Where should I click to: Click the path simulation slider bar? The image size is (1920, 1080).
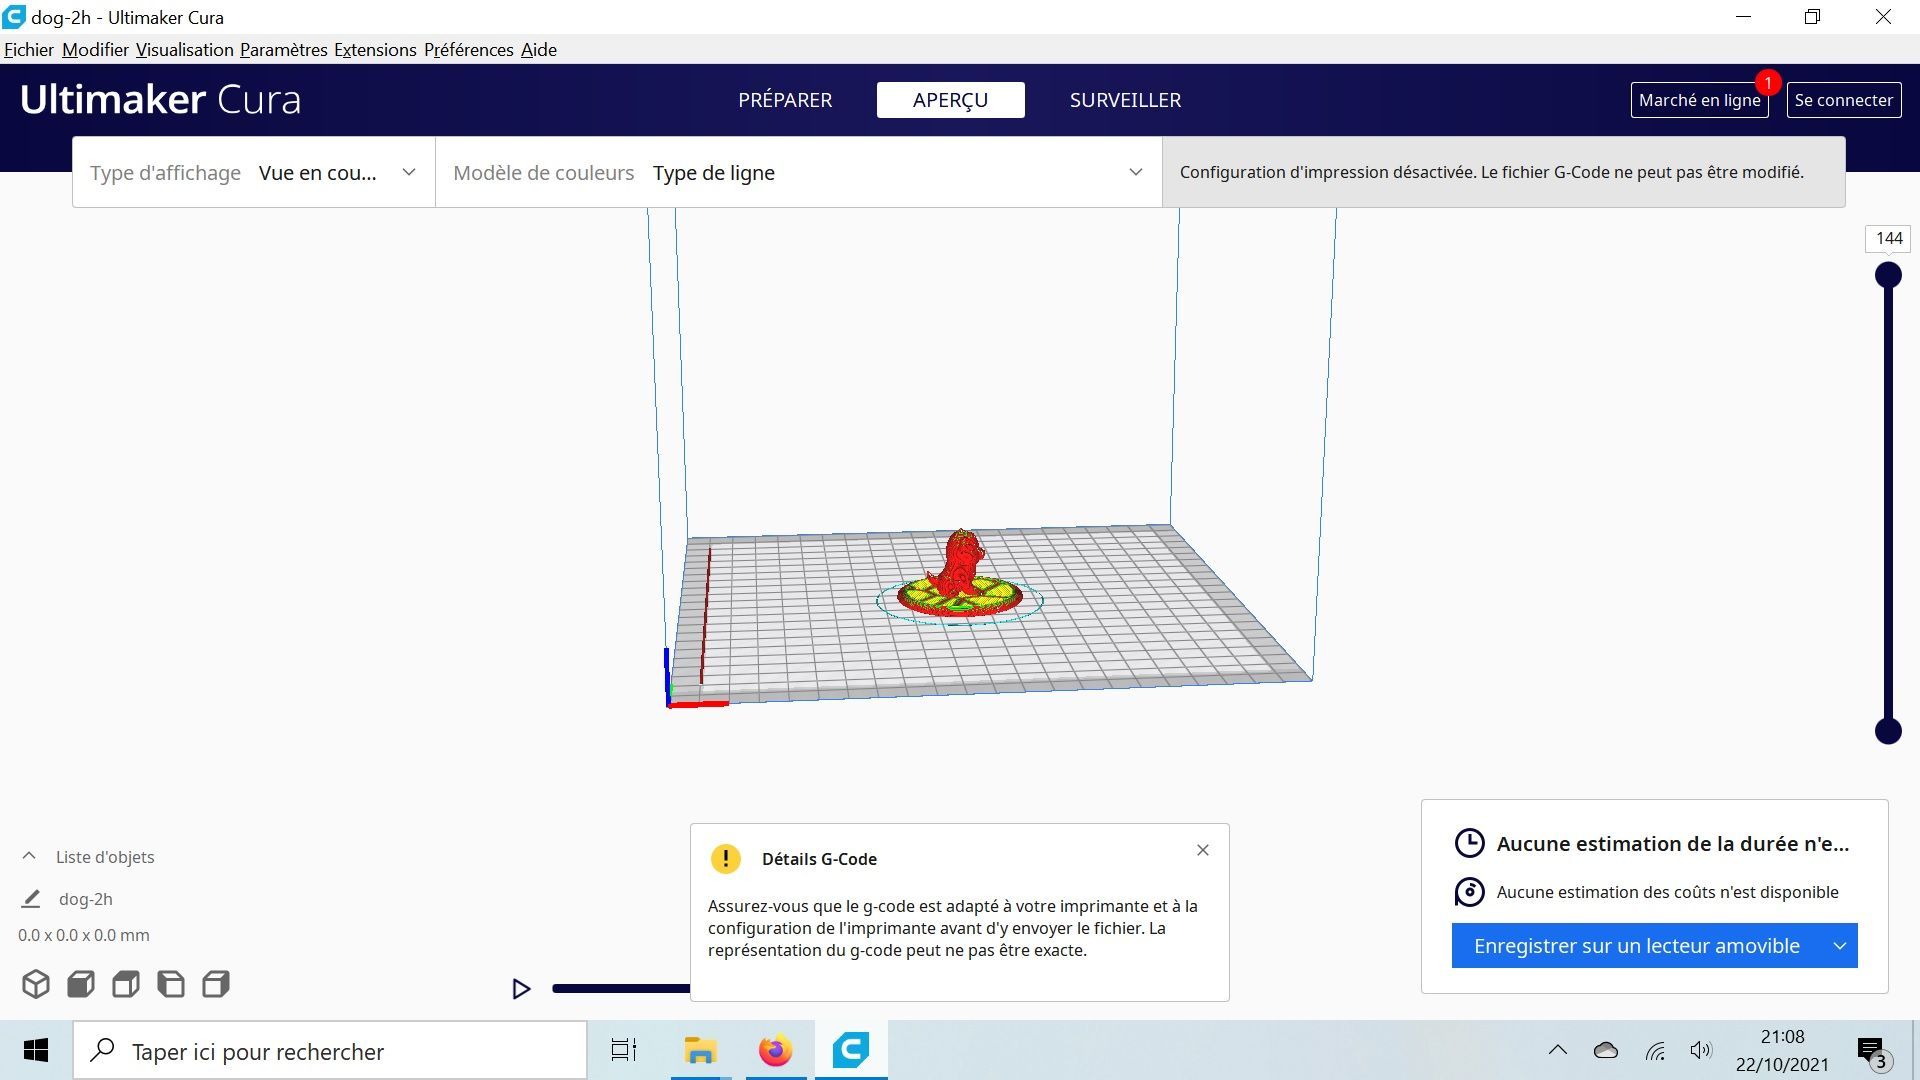(620, 989)
